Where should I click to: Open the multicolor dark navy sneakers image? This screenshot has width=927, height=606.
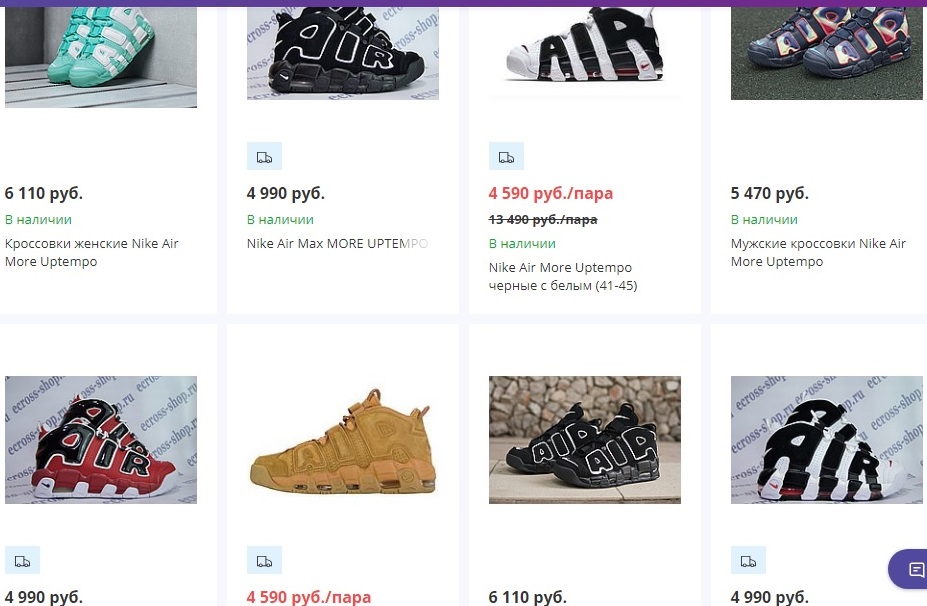point(827,50)
